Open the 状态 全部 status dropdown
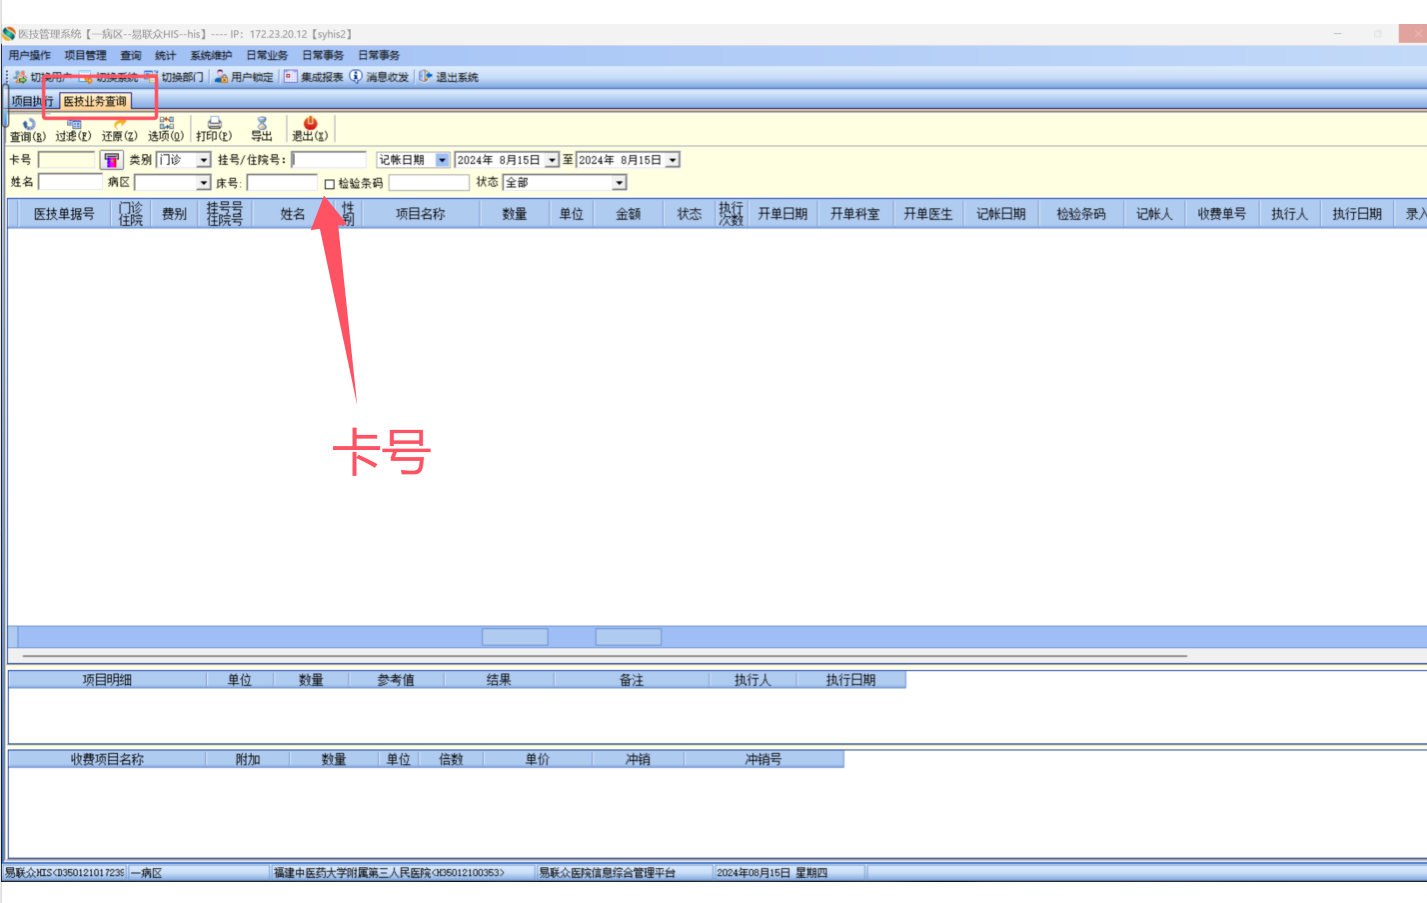 [620, 183]
